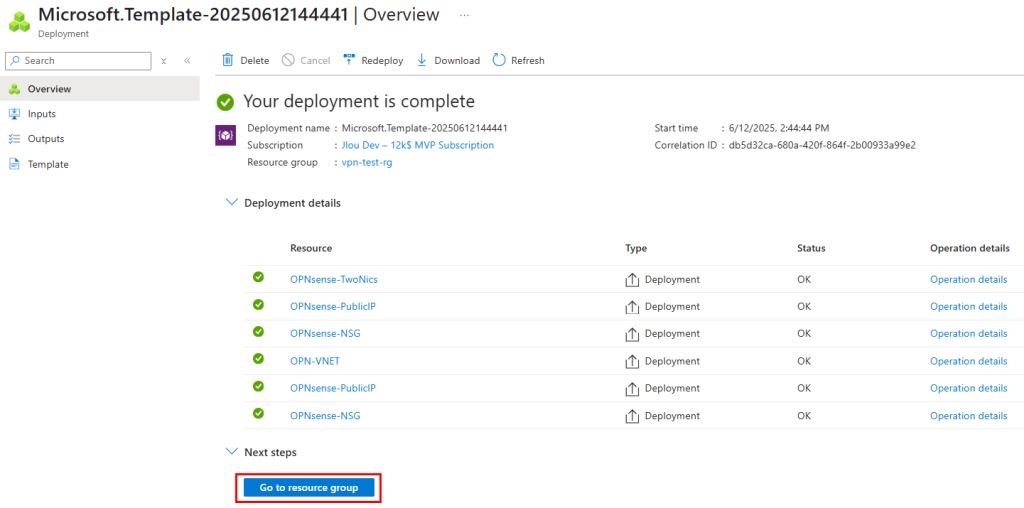Image resolution: width=1024 pixels, height=508 pixels.
Task: Click the green deployment complete checkmark
Action: tap(226, 102)
